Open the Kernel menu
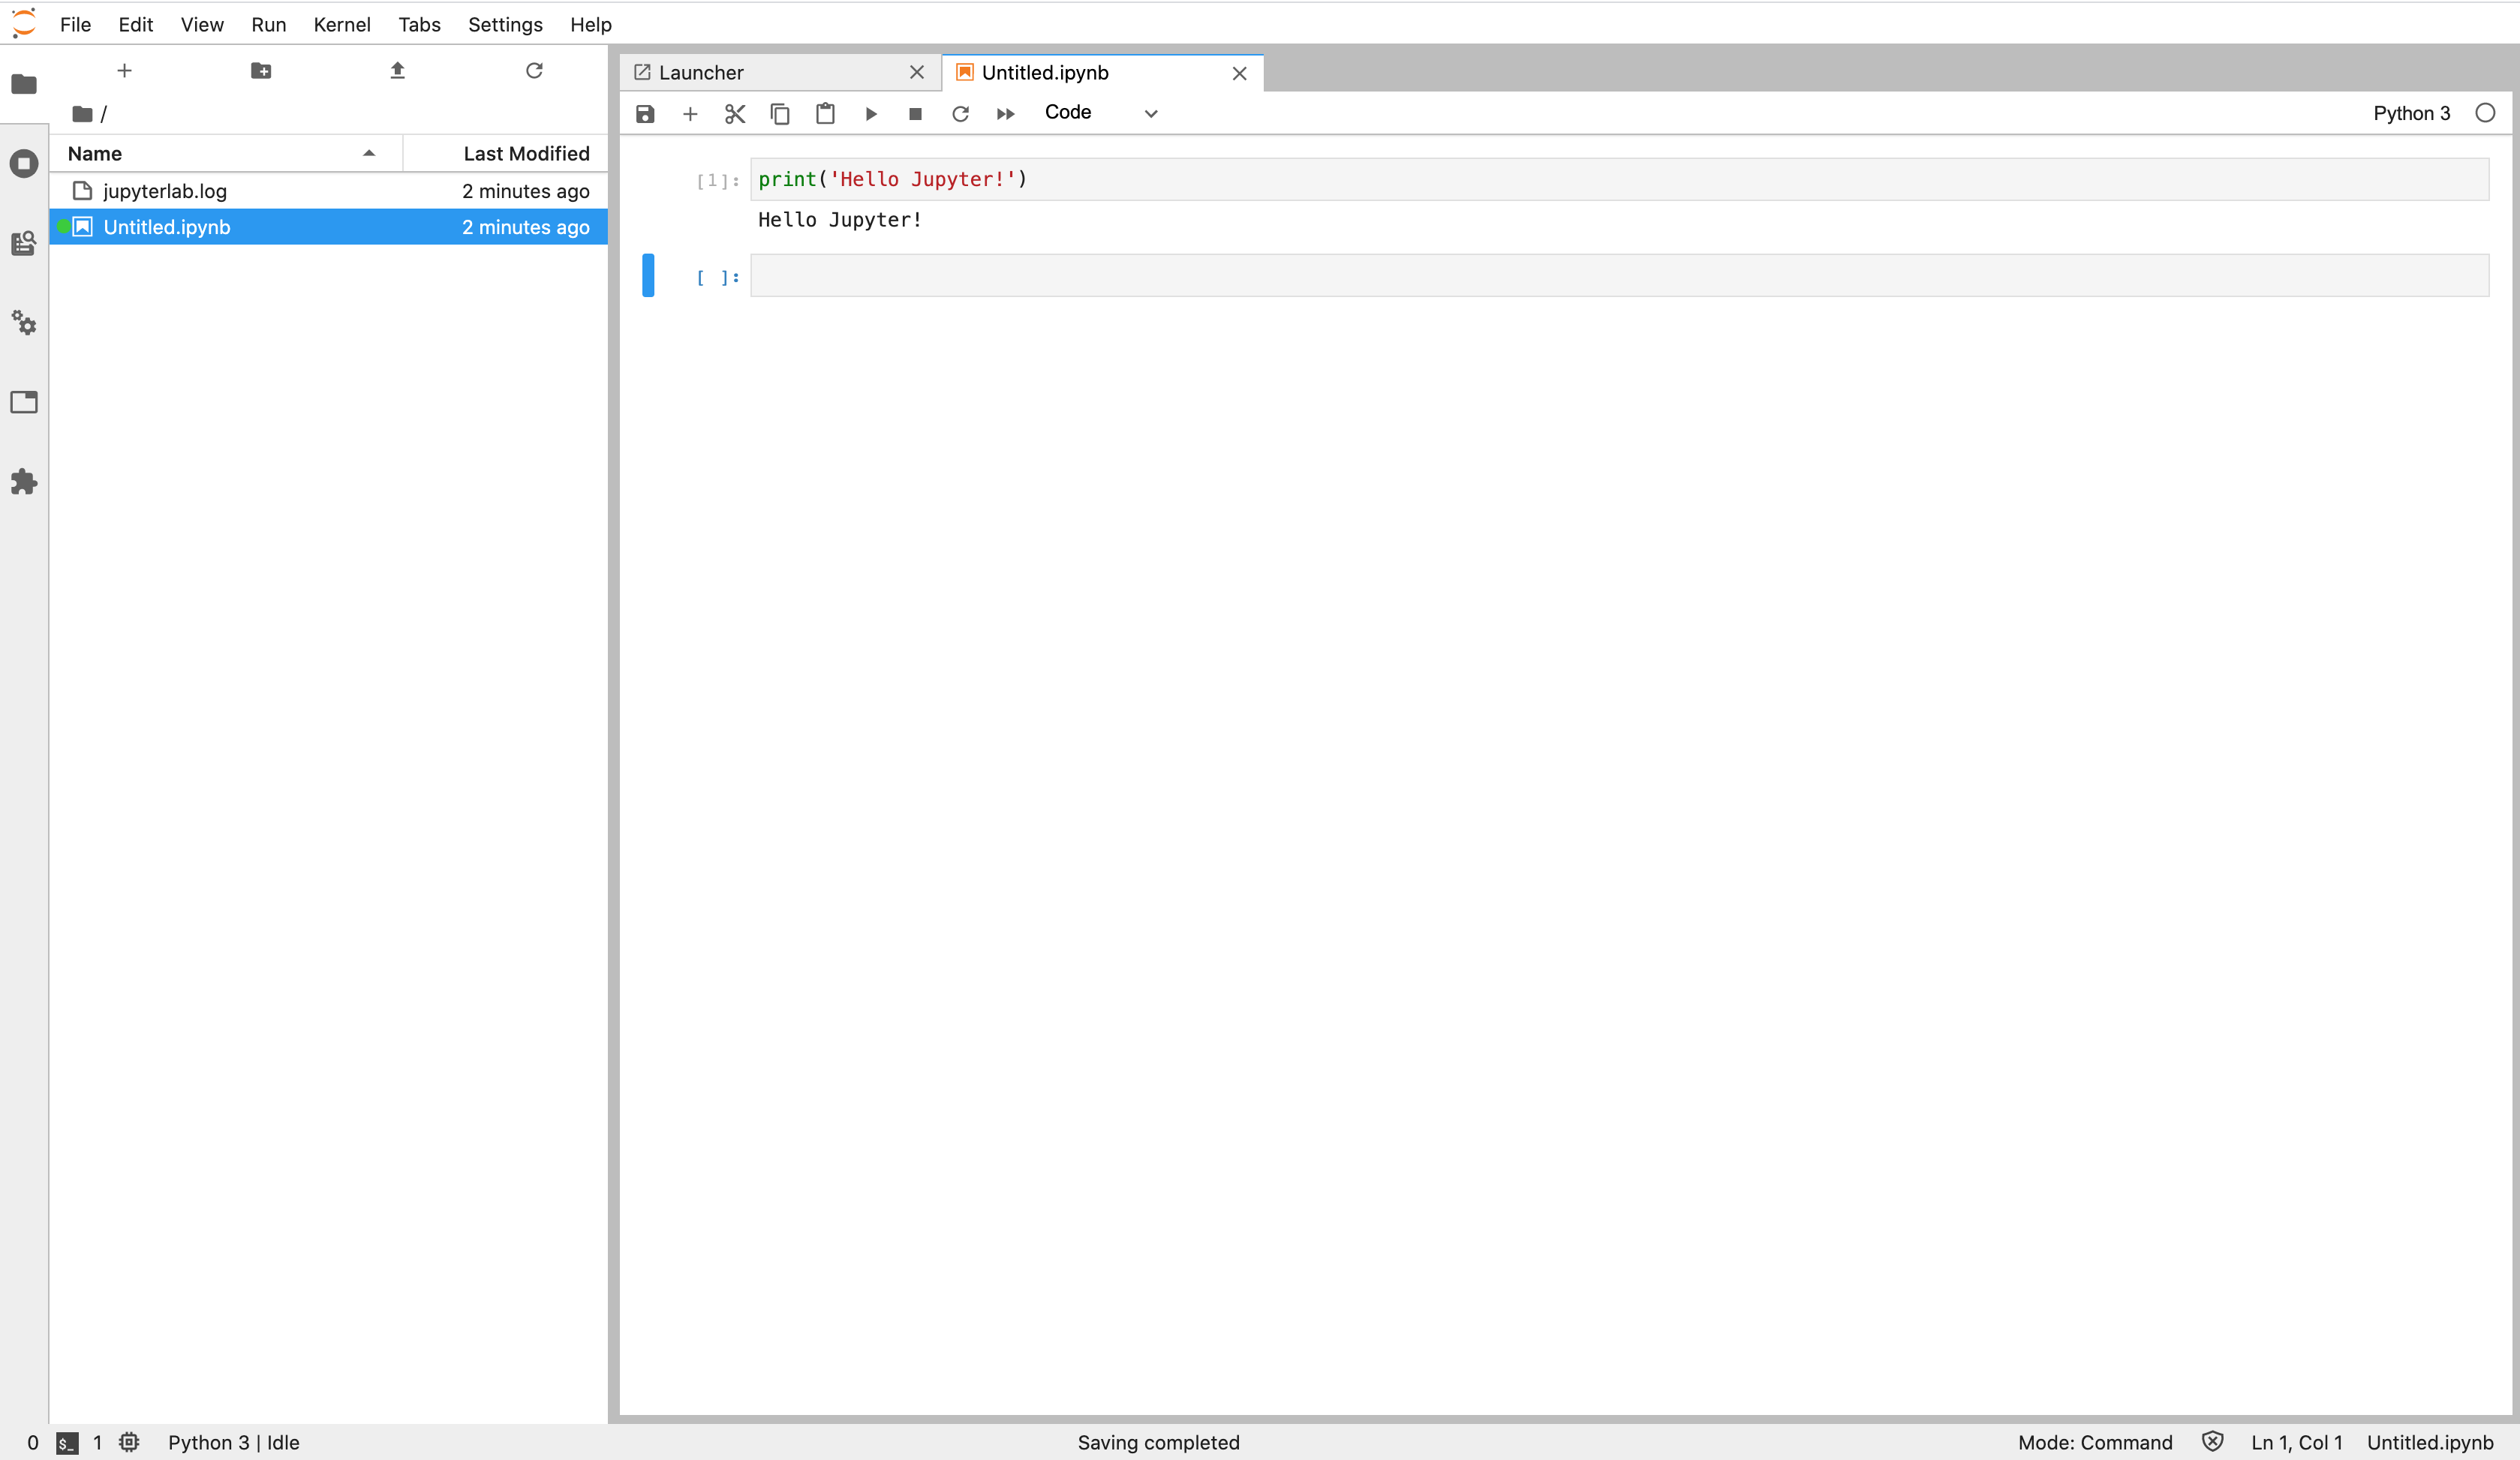The image size is (2520, 1460). coord(341,24)
